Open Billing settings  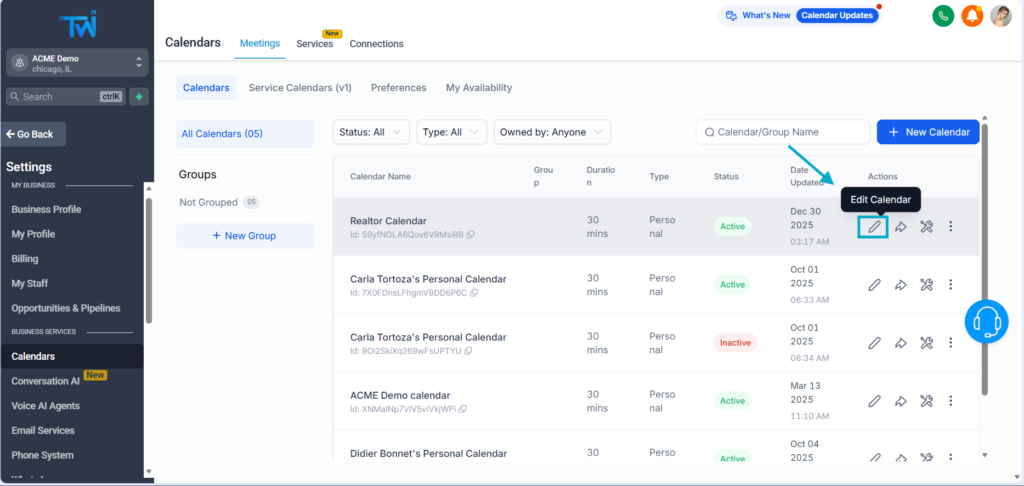(x=25, y=259)
